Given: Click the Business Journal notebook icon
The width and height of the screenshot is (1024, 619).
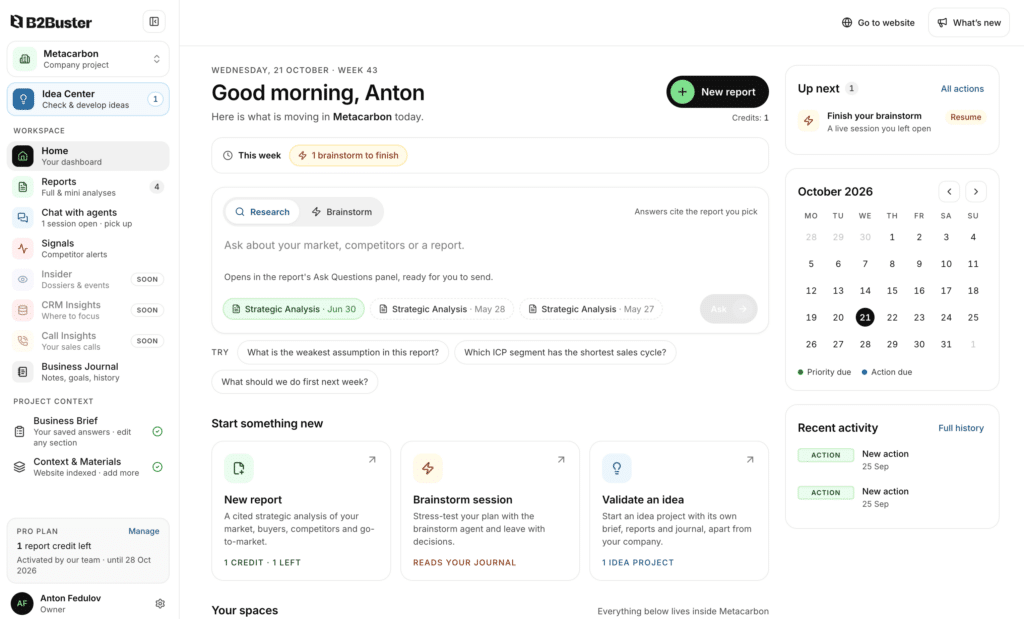Looking at the screenshot, I should [x=23, y=372].
